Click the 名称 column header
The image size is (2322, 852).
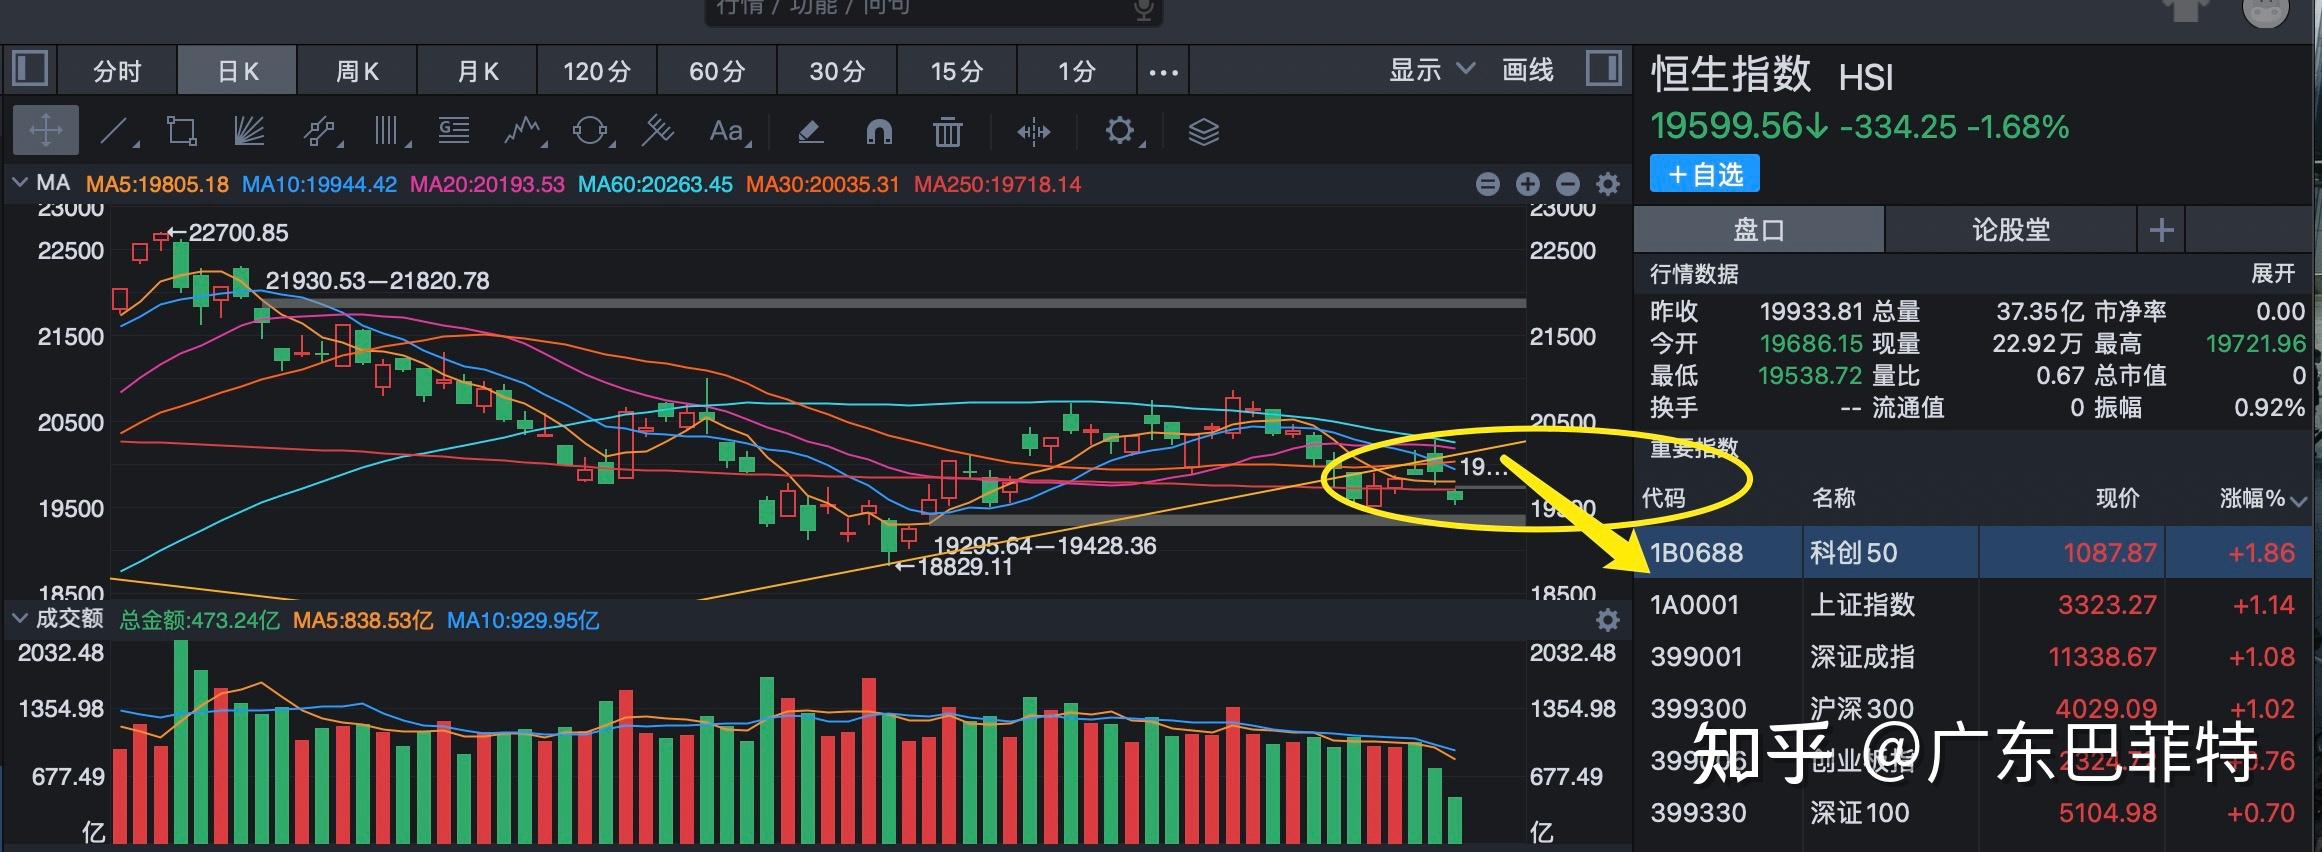click(1833, 498)
